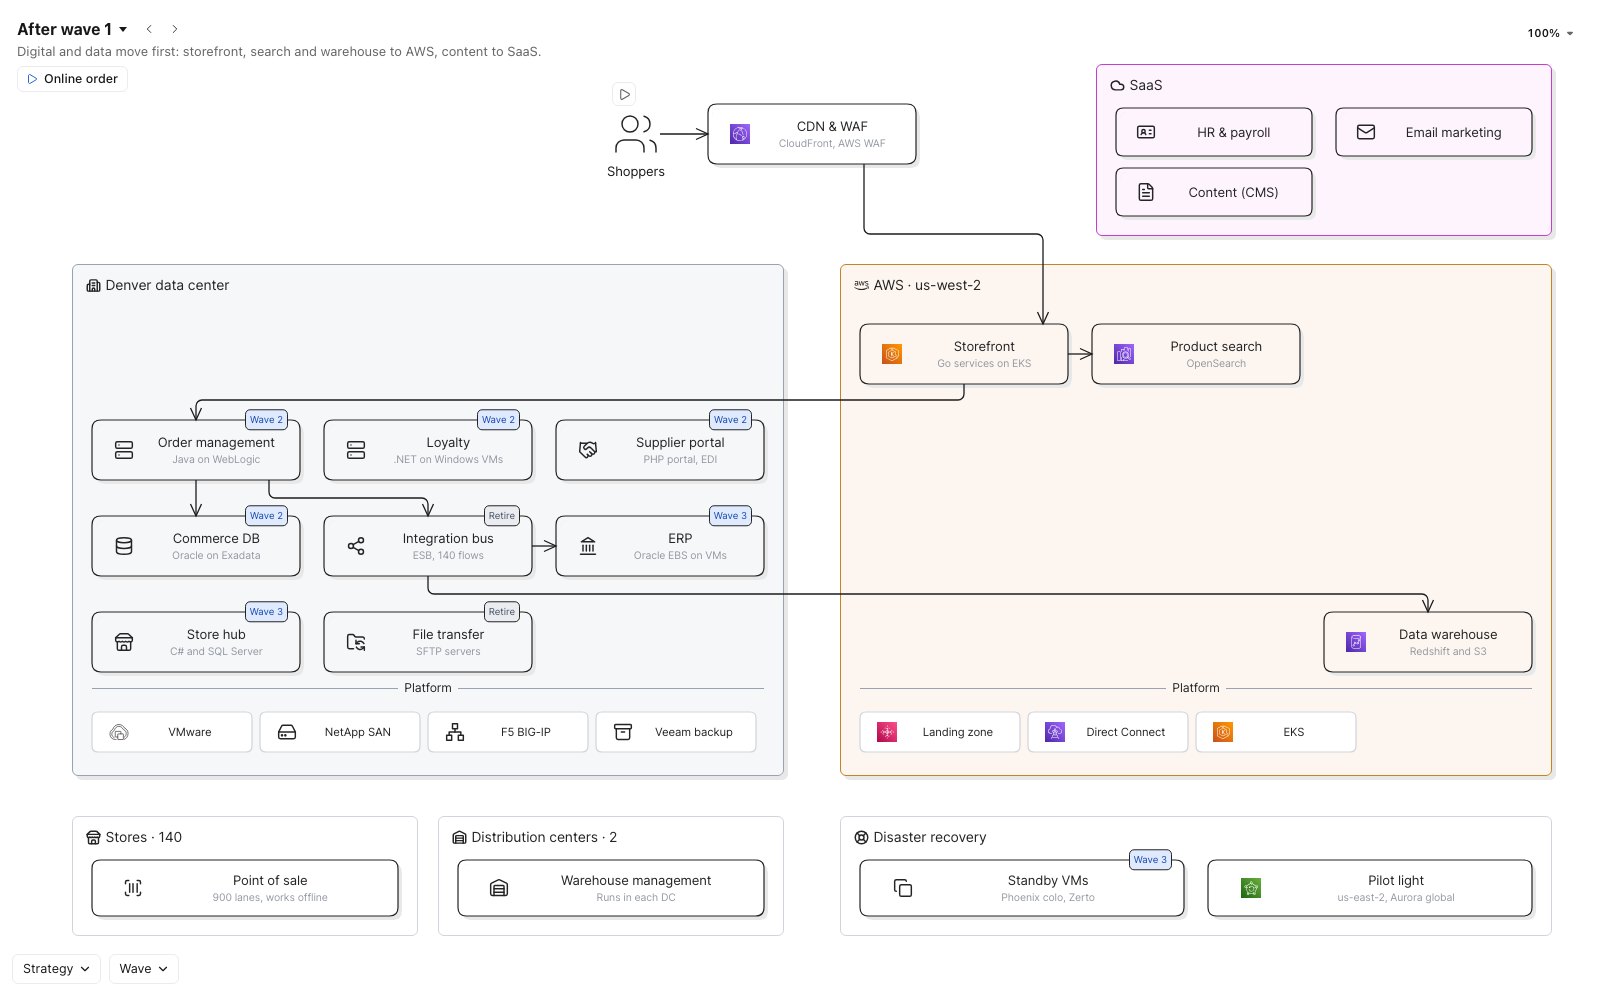Open the After wave 1 view dropdown
This screenshot has width=1600, height=1000.
(72, 29)
